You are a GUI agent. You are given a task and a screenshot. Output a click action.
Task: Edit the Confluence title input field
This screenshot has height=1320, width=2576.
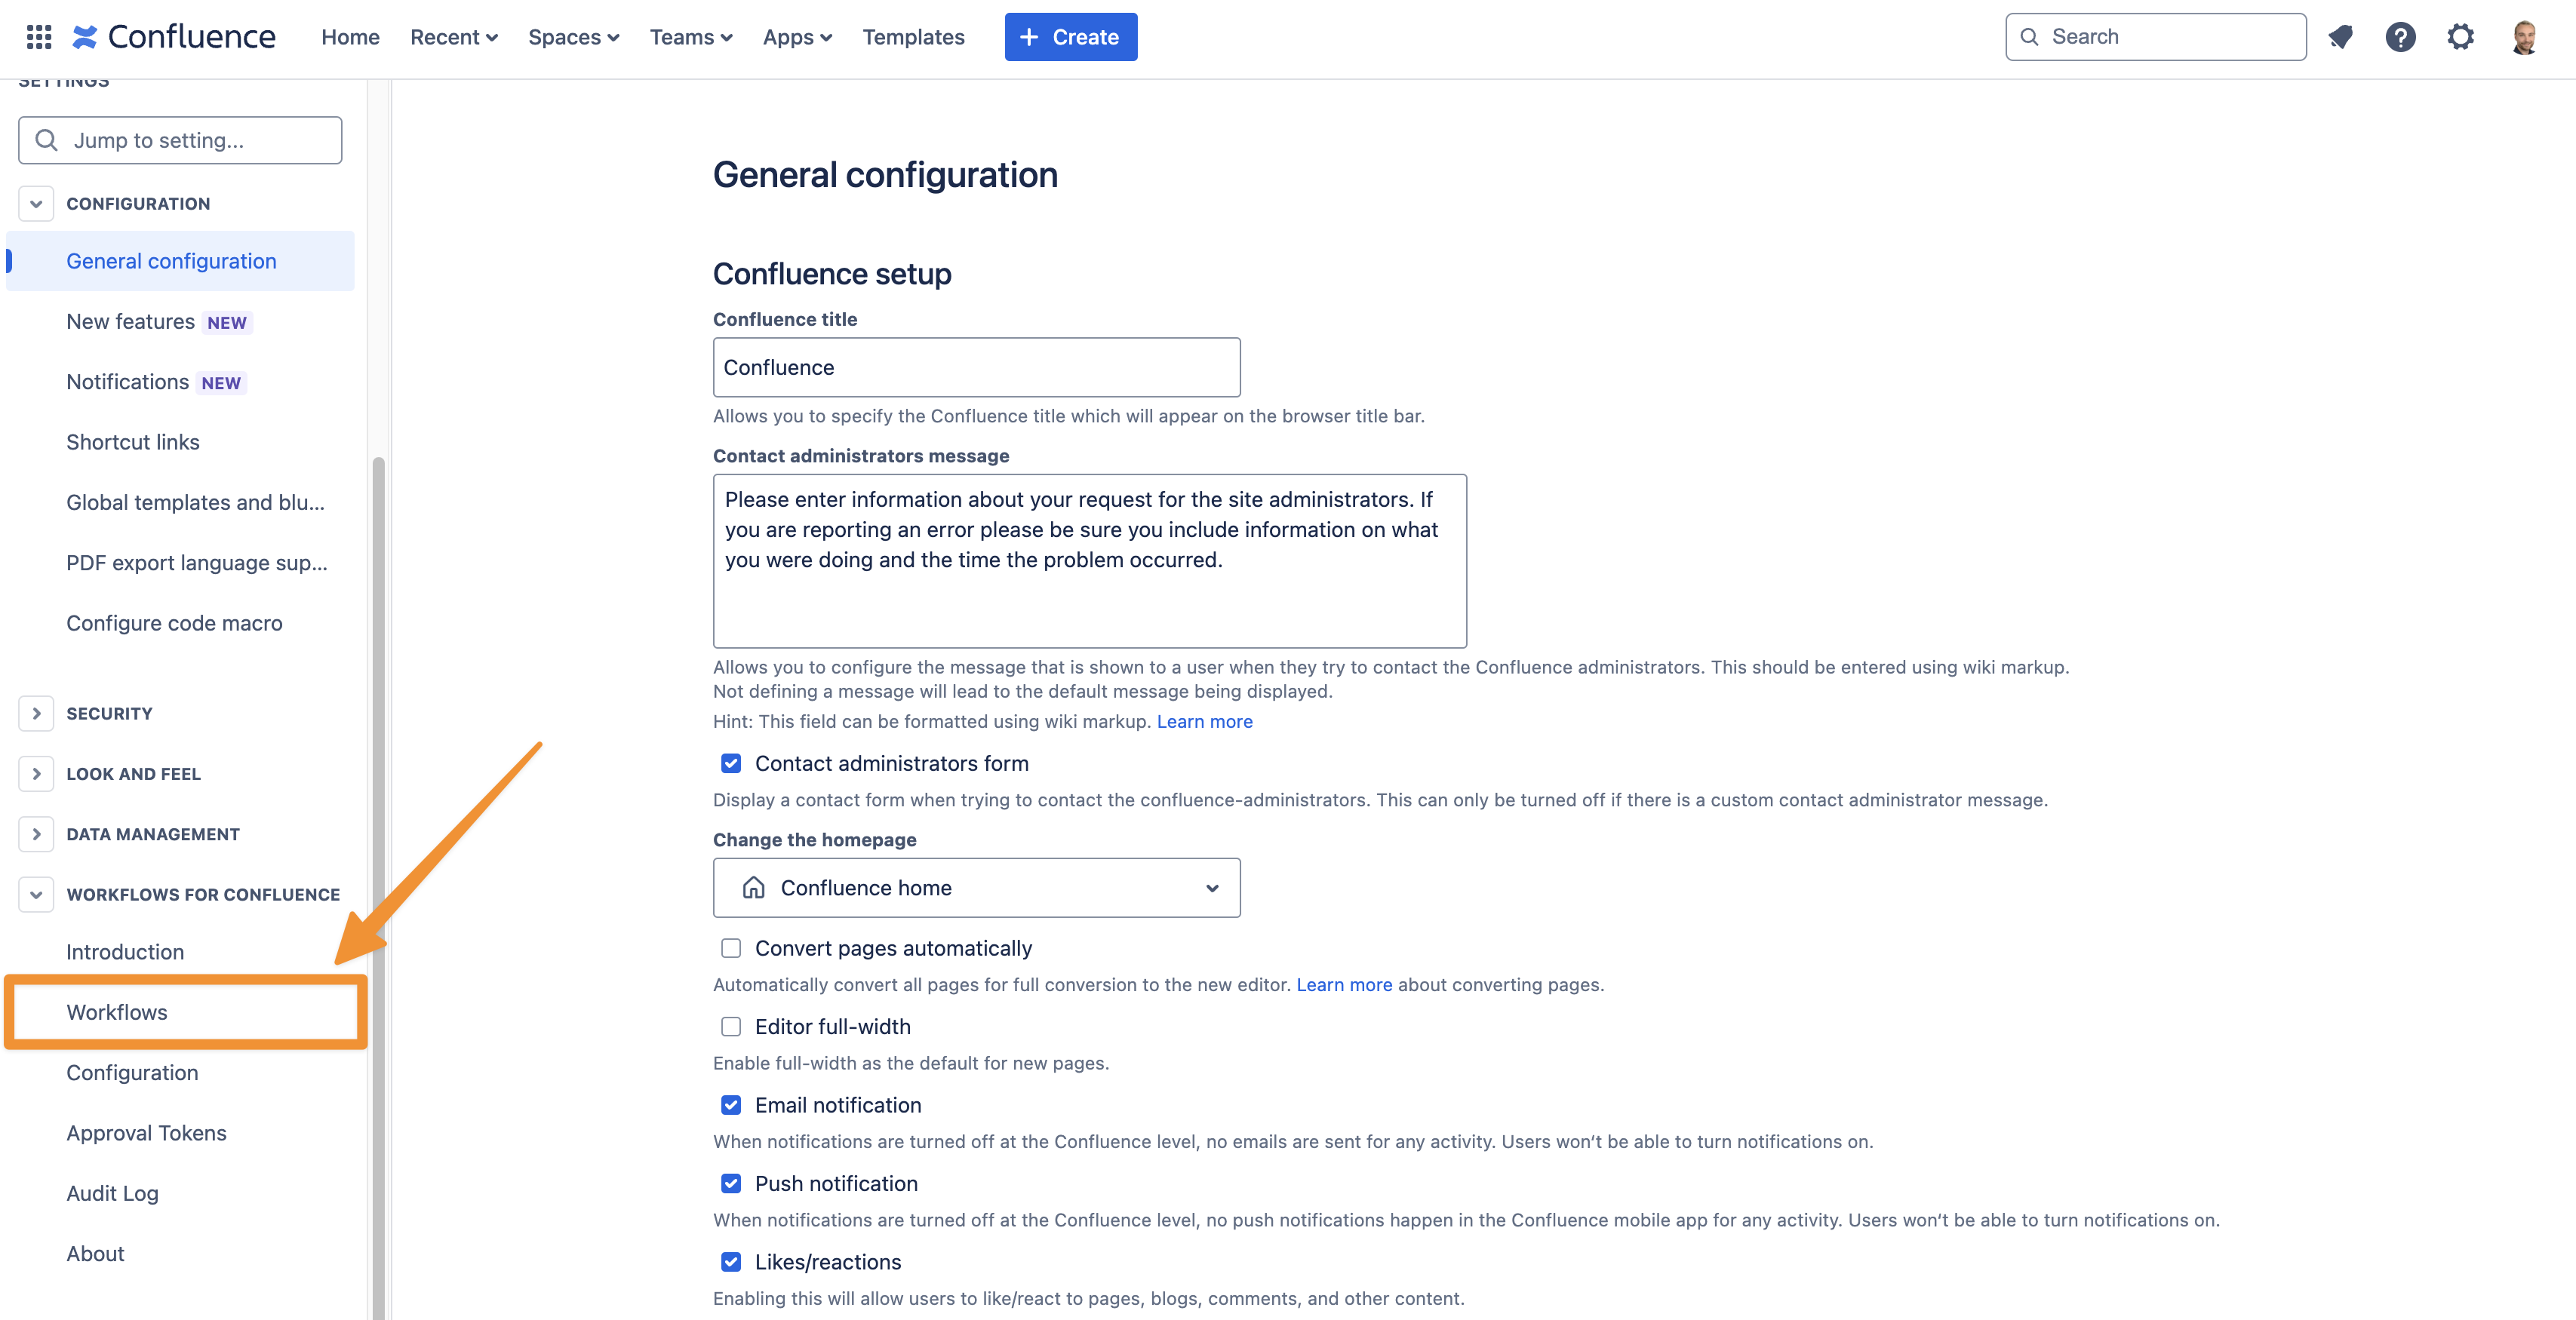tap(976, 367)
